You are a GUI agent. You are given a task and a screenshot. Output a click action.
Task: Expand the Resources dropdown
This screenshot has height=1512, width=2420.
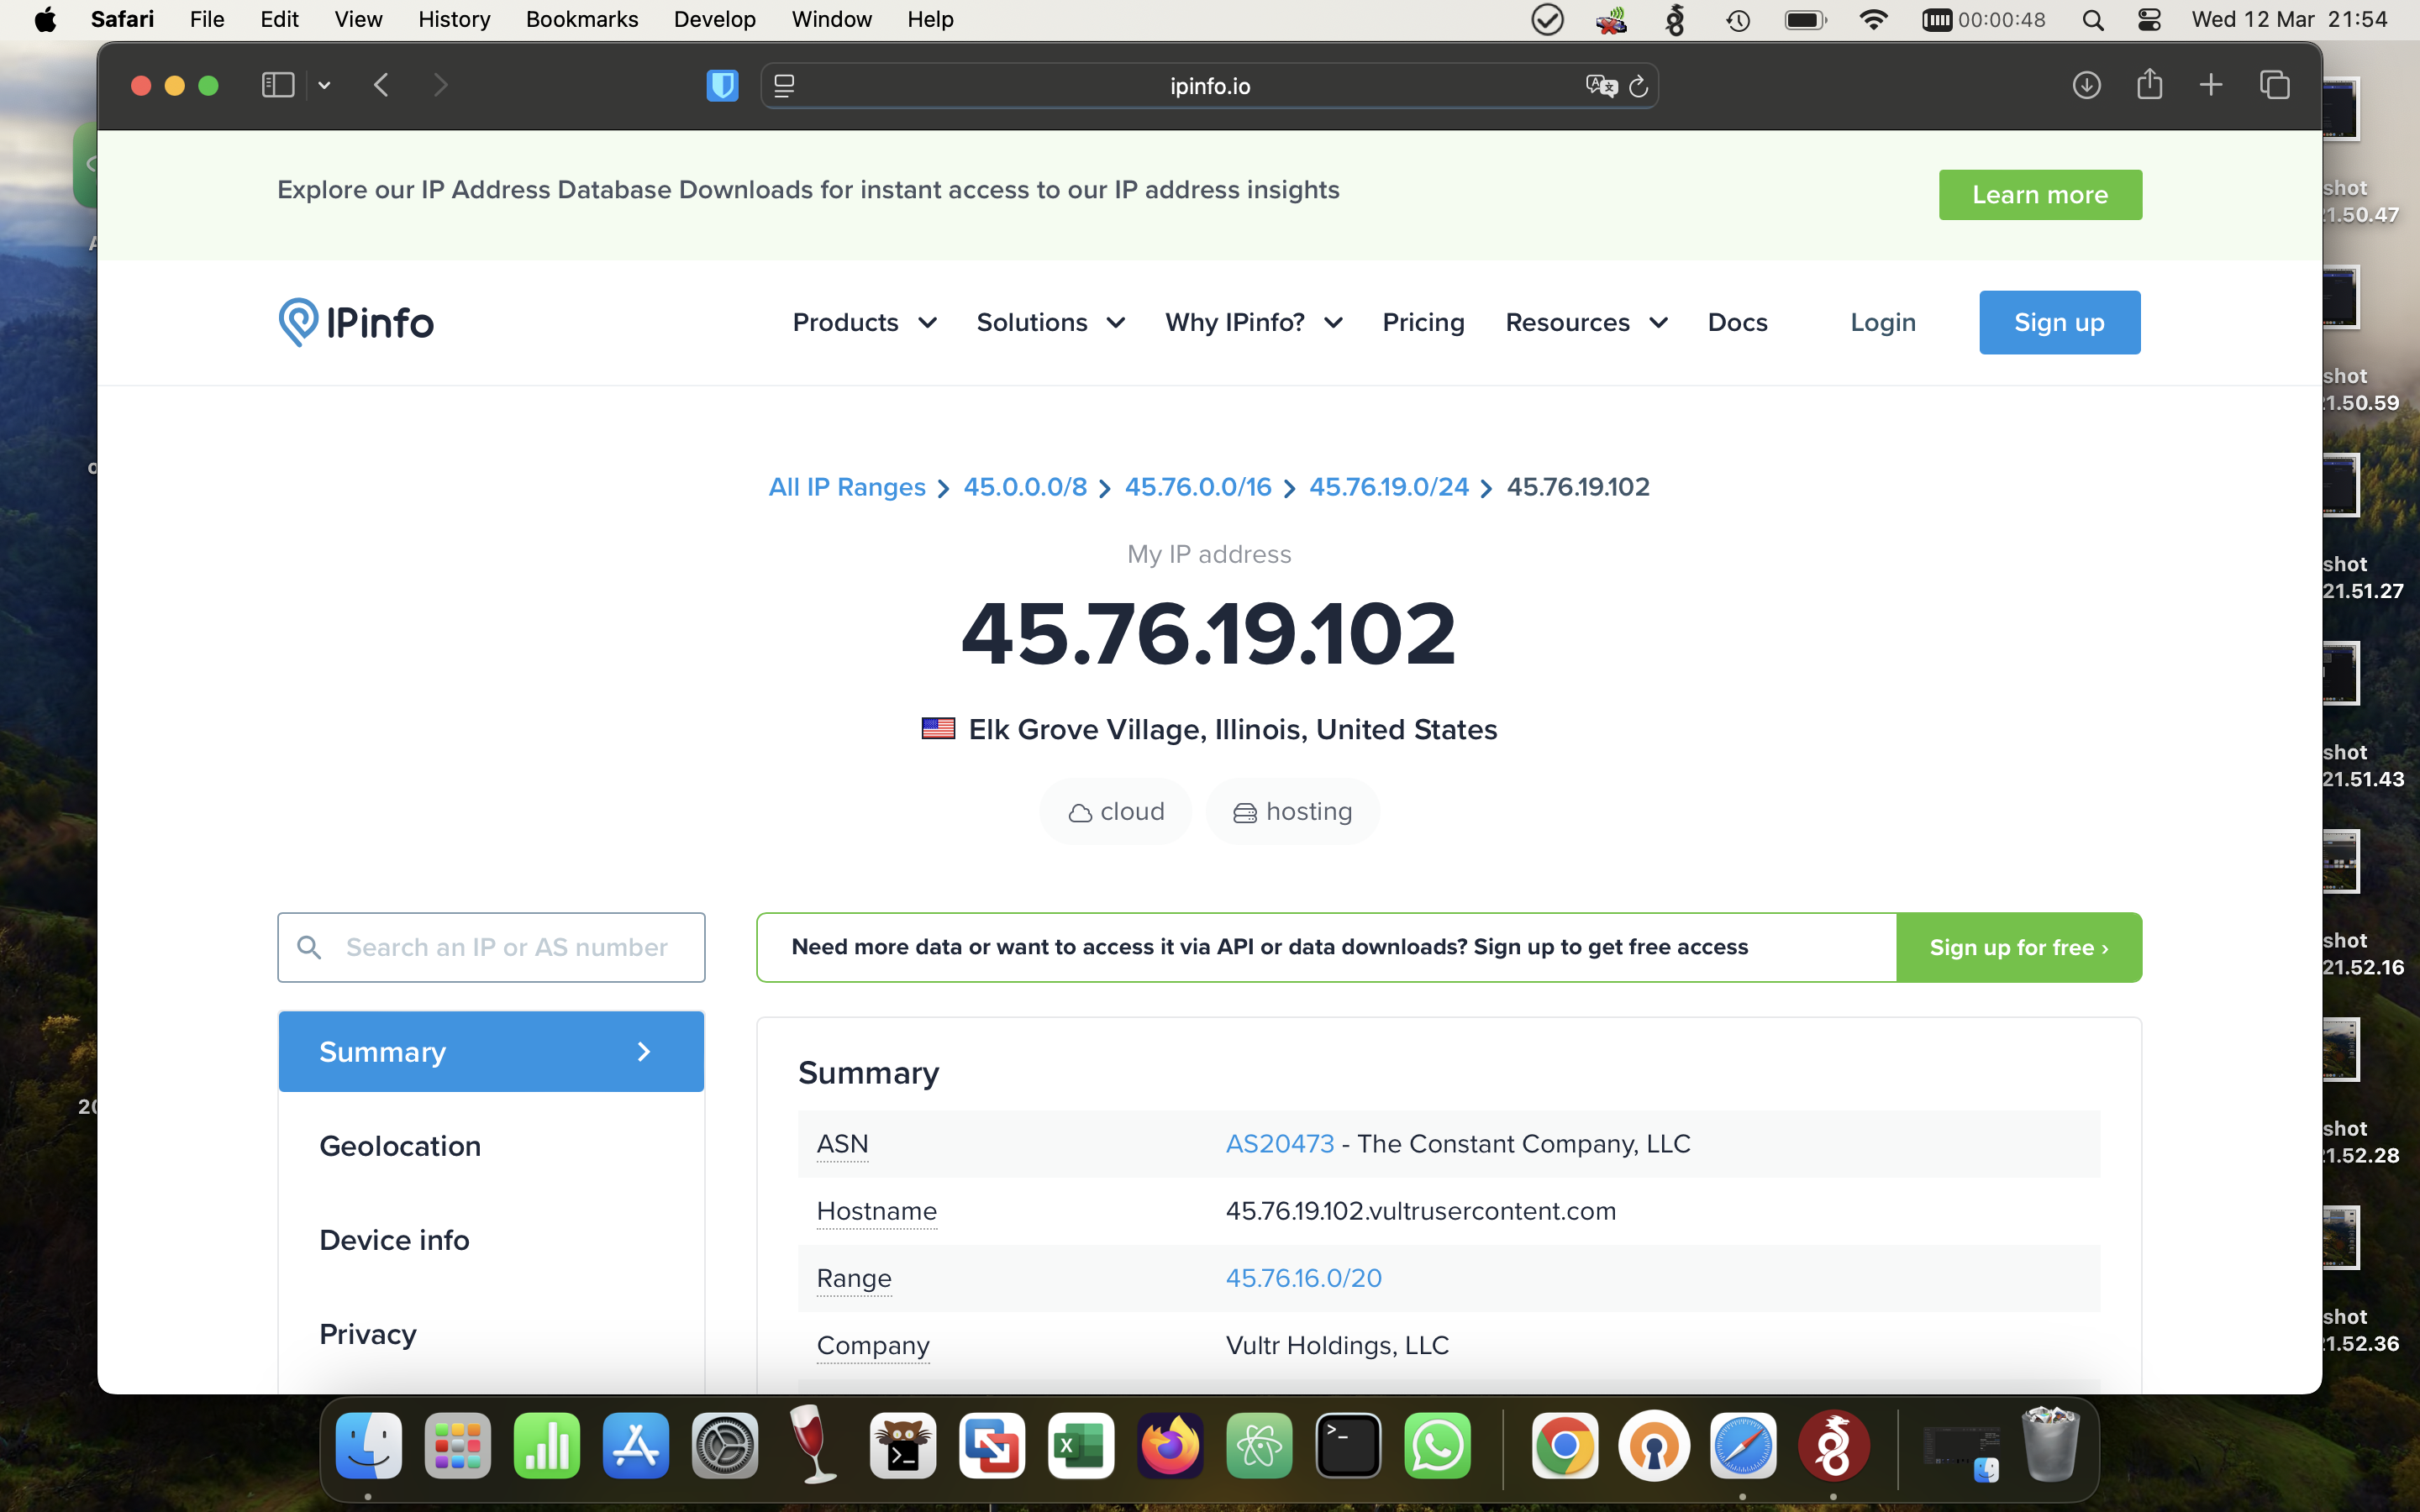pos(1587,322)
